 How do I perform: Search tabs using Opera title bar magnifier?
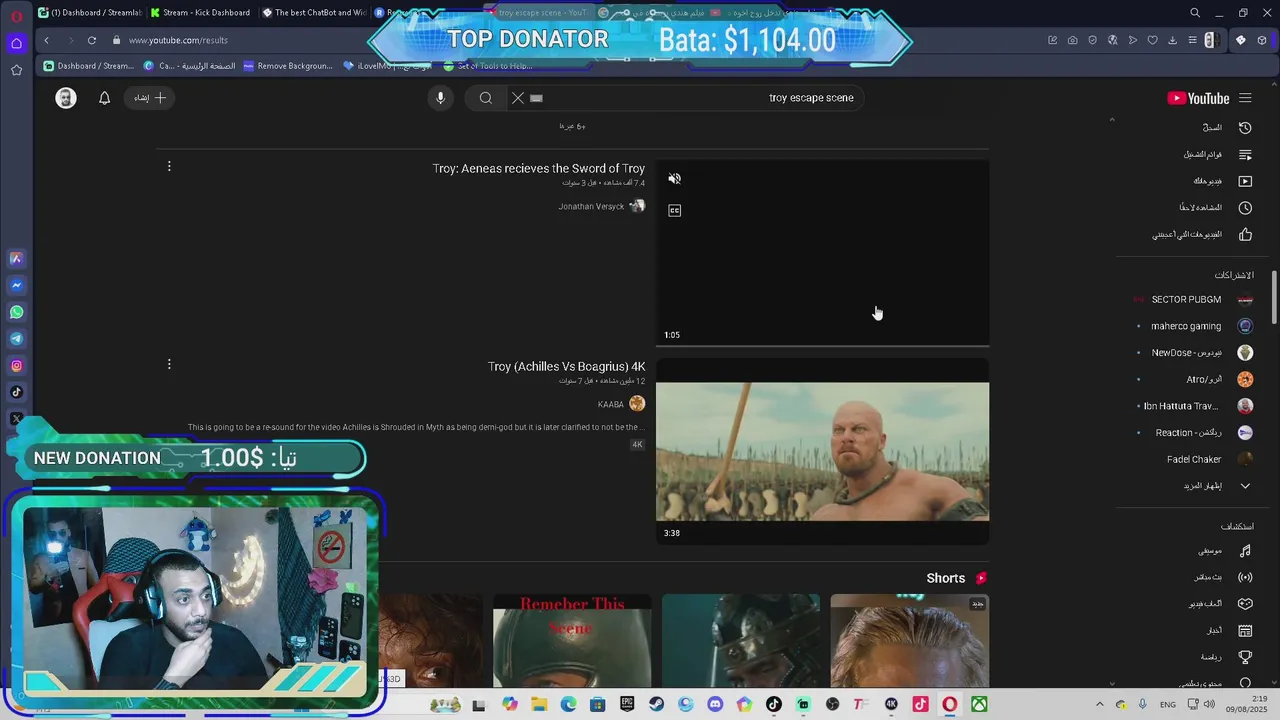pos(1195,13)
